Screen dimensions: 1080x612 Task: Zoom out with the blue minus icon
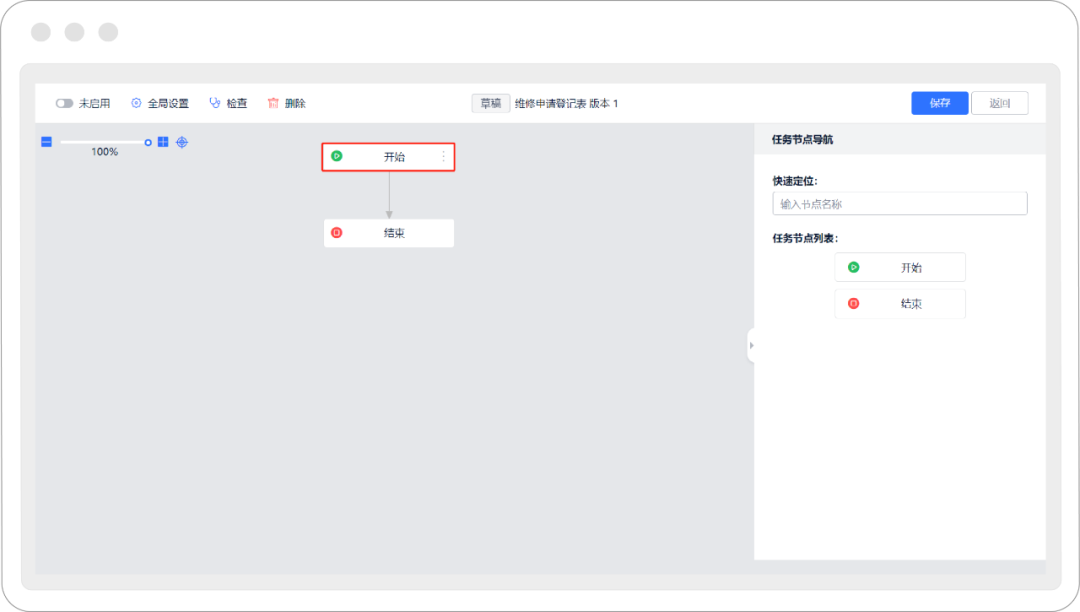[x=46, y=142]
